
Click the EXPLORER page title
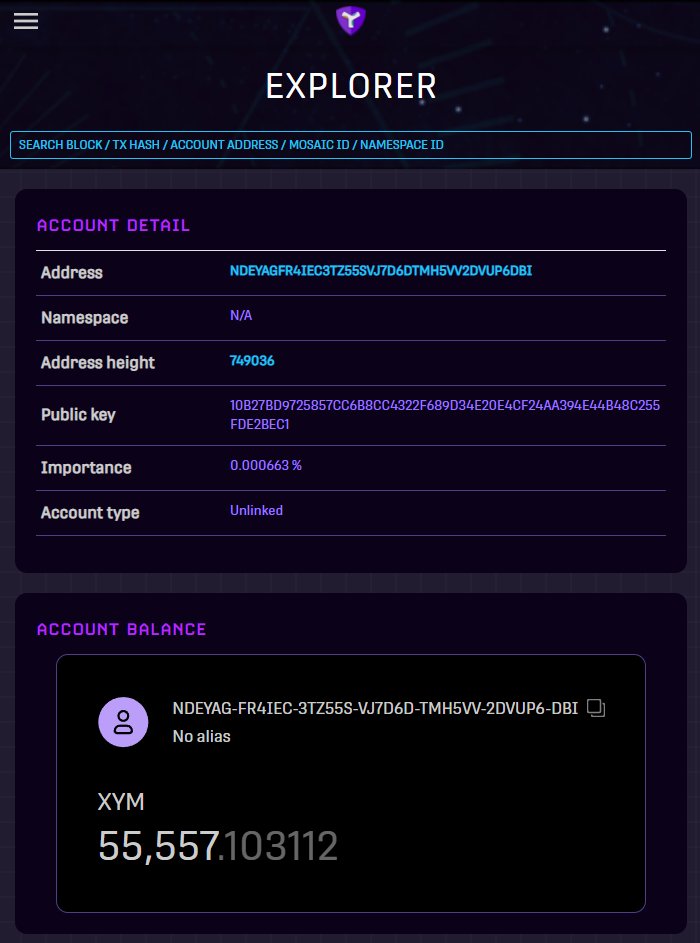click(351, 86)
